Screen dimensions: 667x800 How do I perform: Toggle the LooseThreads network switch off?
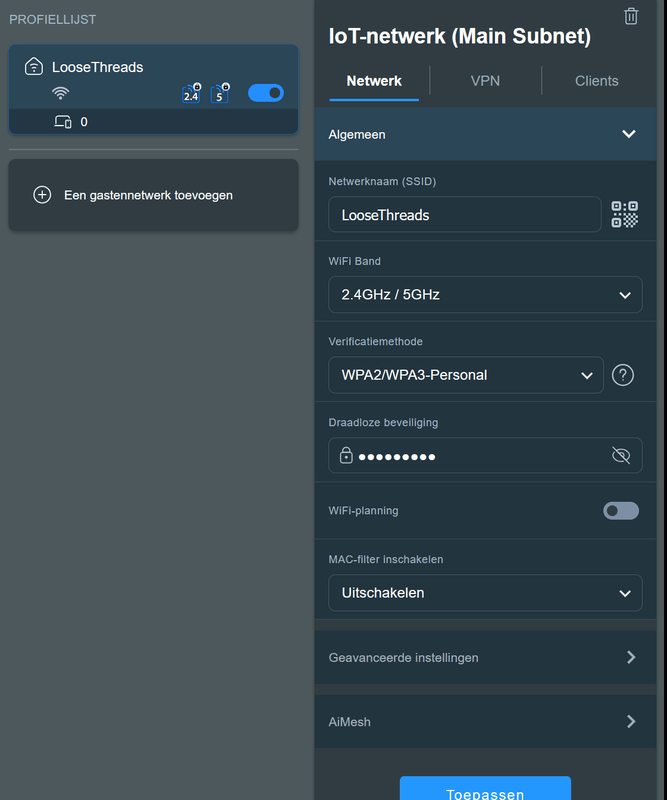click(265, 93)
